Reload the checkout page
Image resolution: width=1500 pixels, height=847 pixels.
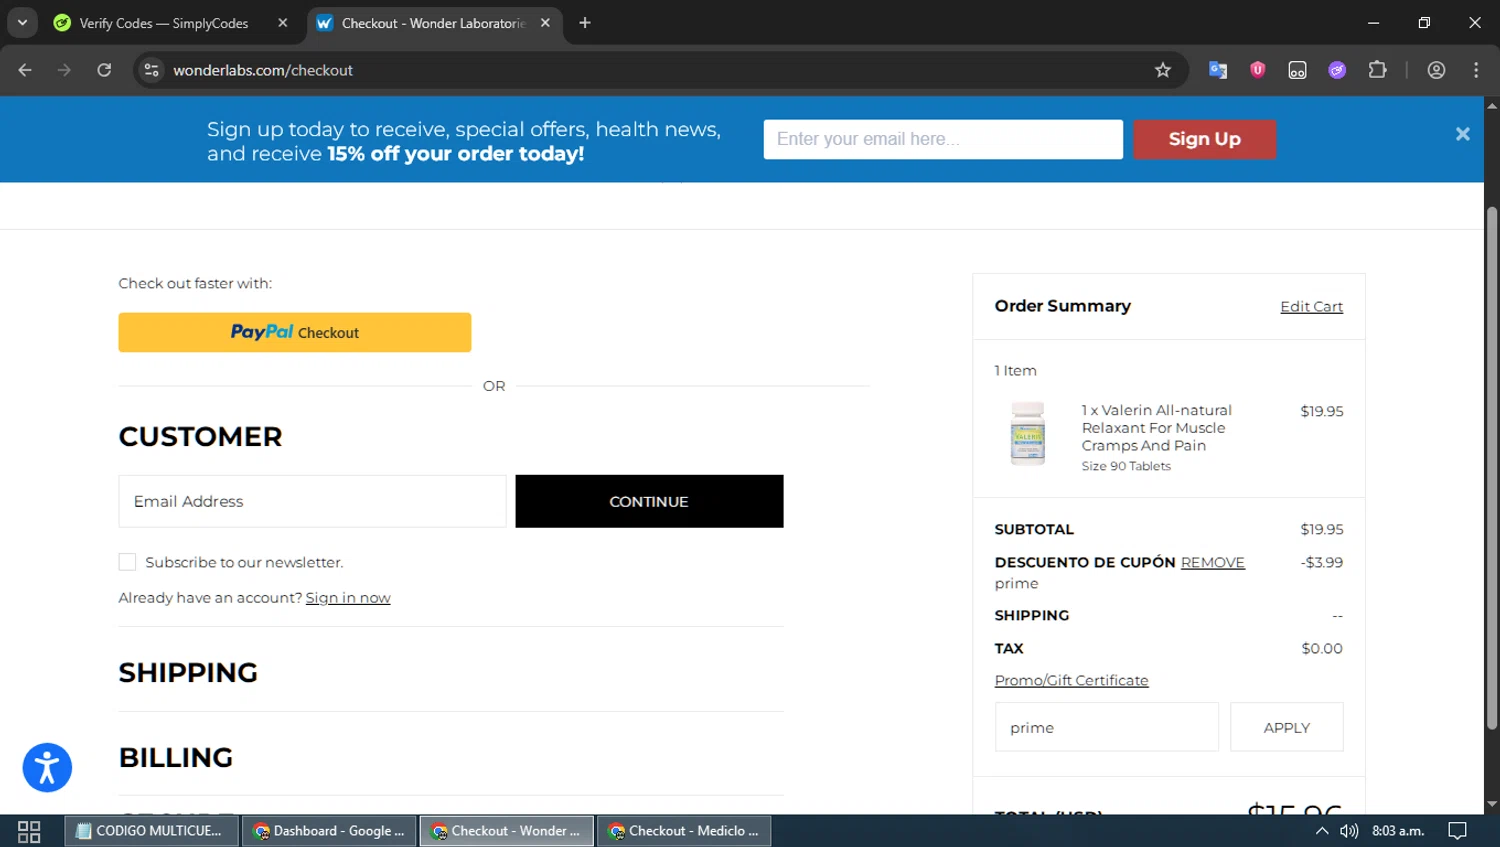104,70
